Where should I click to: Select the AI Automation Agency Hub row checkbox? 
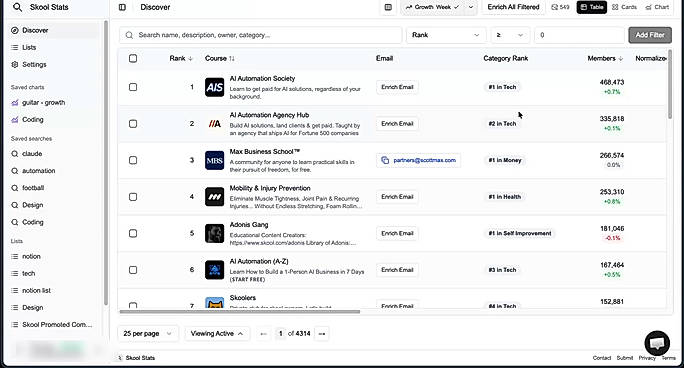(133, 124)
